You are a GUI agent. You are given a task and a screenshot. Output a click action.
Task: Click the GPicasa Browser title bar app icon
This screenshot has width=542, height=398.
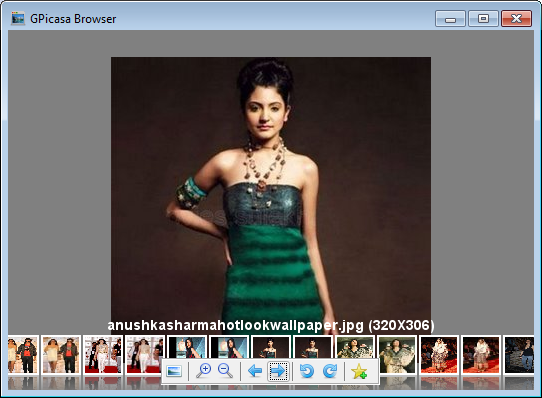click(x=18, y=18)
